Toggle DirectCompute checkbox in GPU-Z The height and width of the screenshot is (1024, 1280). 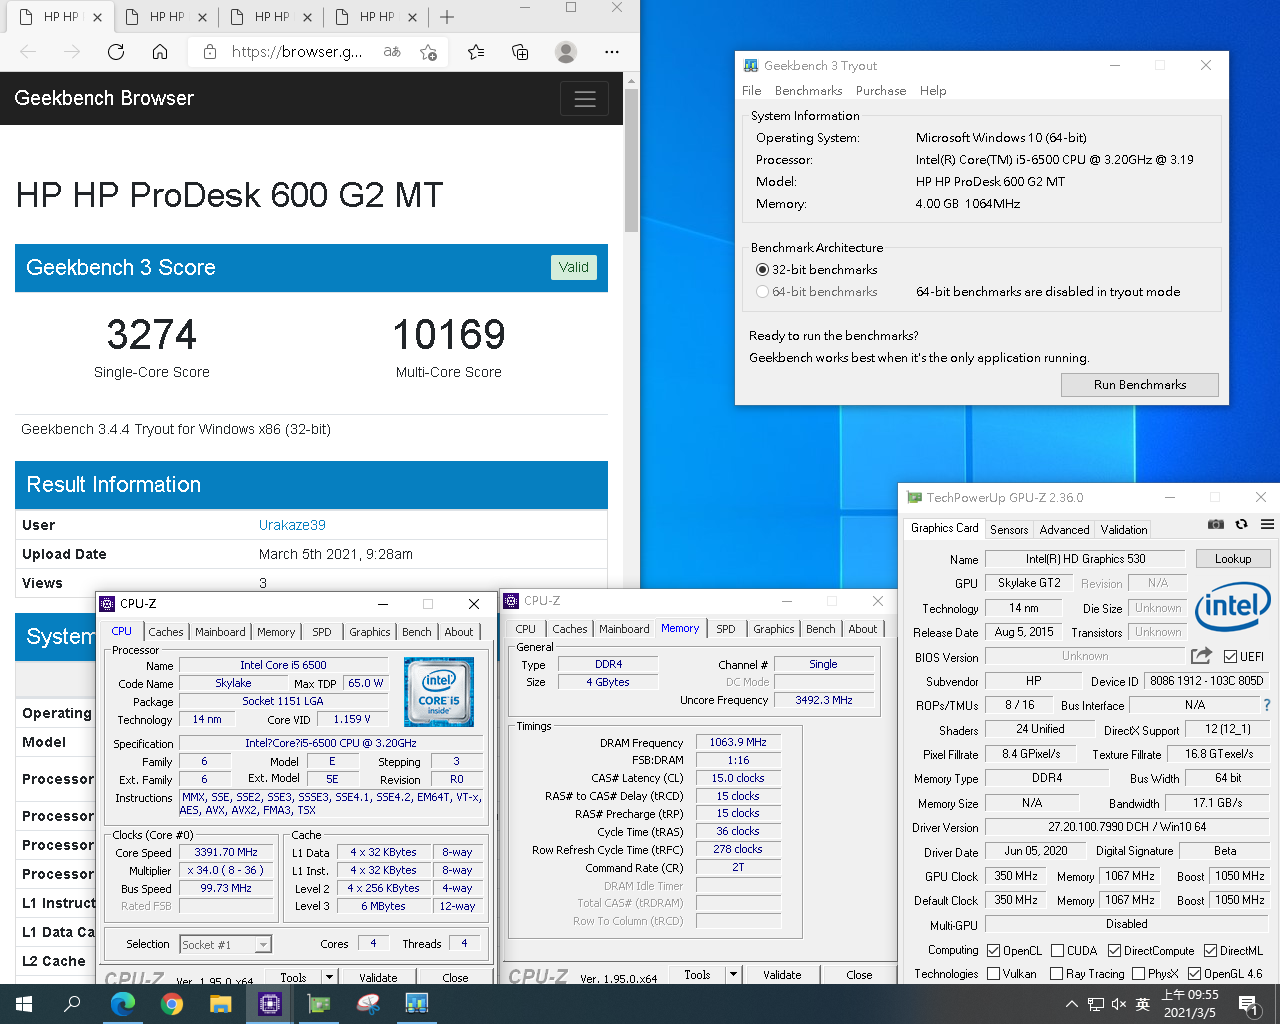point(1114,951)
